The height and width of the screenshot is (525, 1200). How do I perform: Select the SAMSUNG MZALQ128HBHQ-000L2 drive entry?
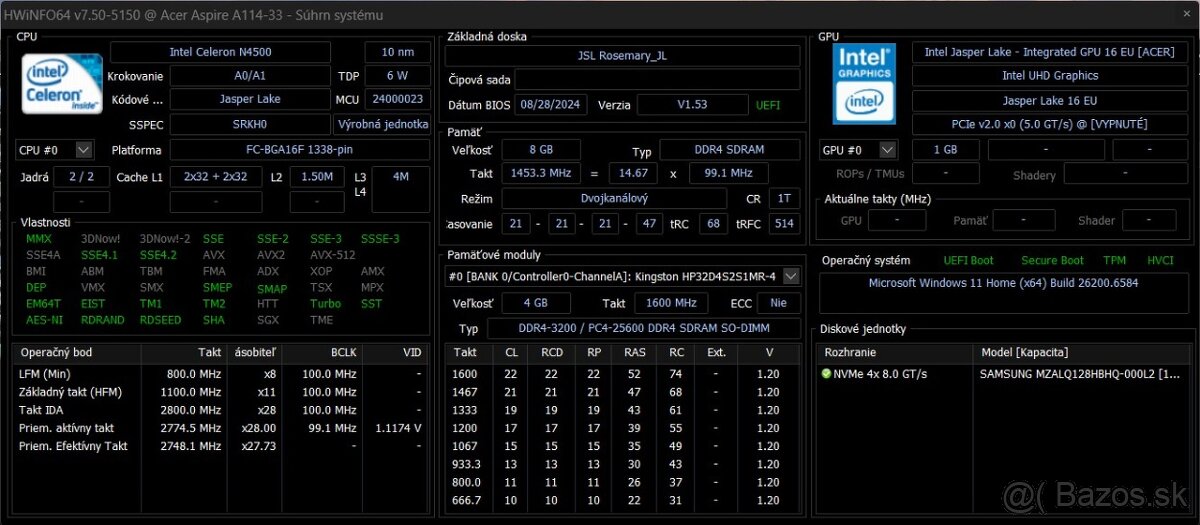(x=1080, y=374)
